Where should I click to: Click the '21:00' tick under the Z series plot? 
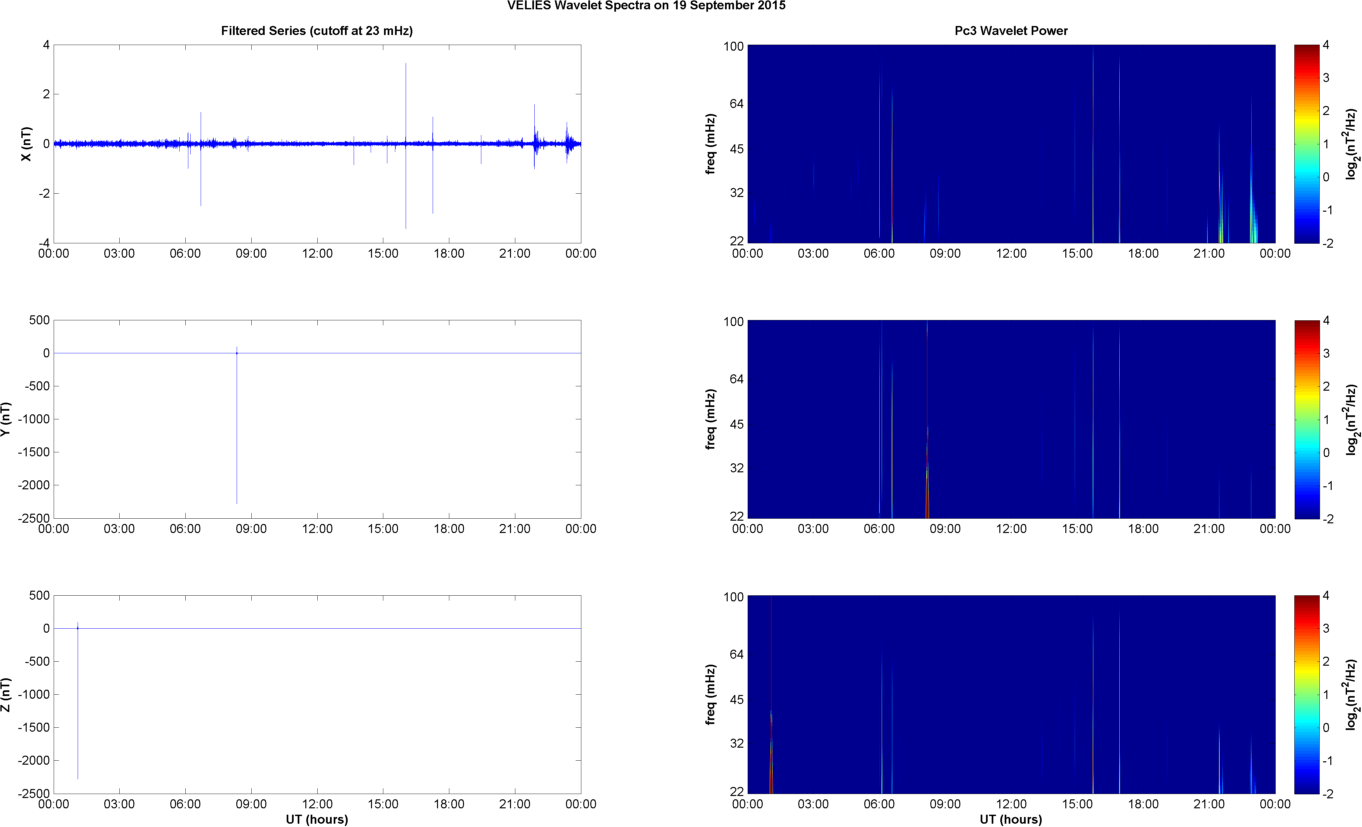[x=515, y=804]
